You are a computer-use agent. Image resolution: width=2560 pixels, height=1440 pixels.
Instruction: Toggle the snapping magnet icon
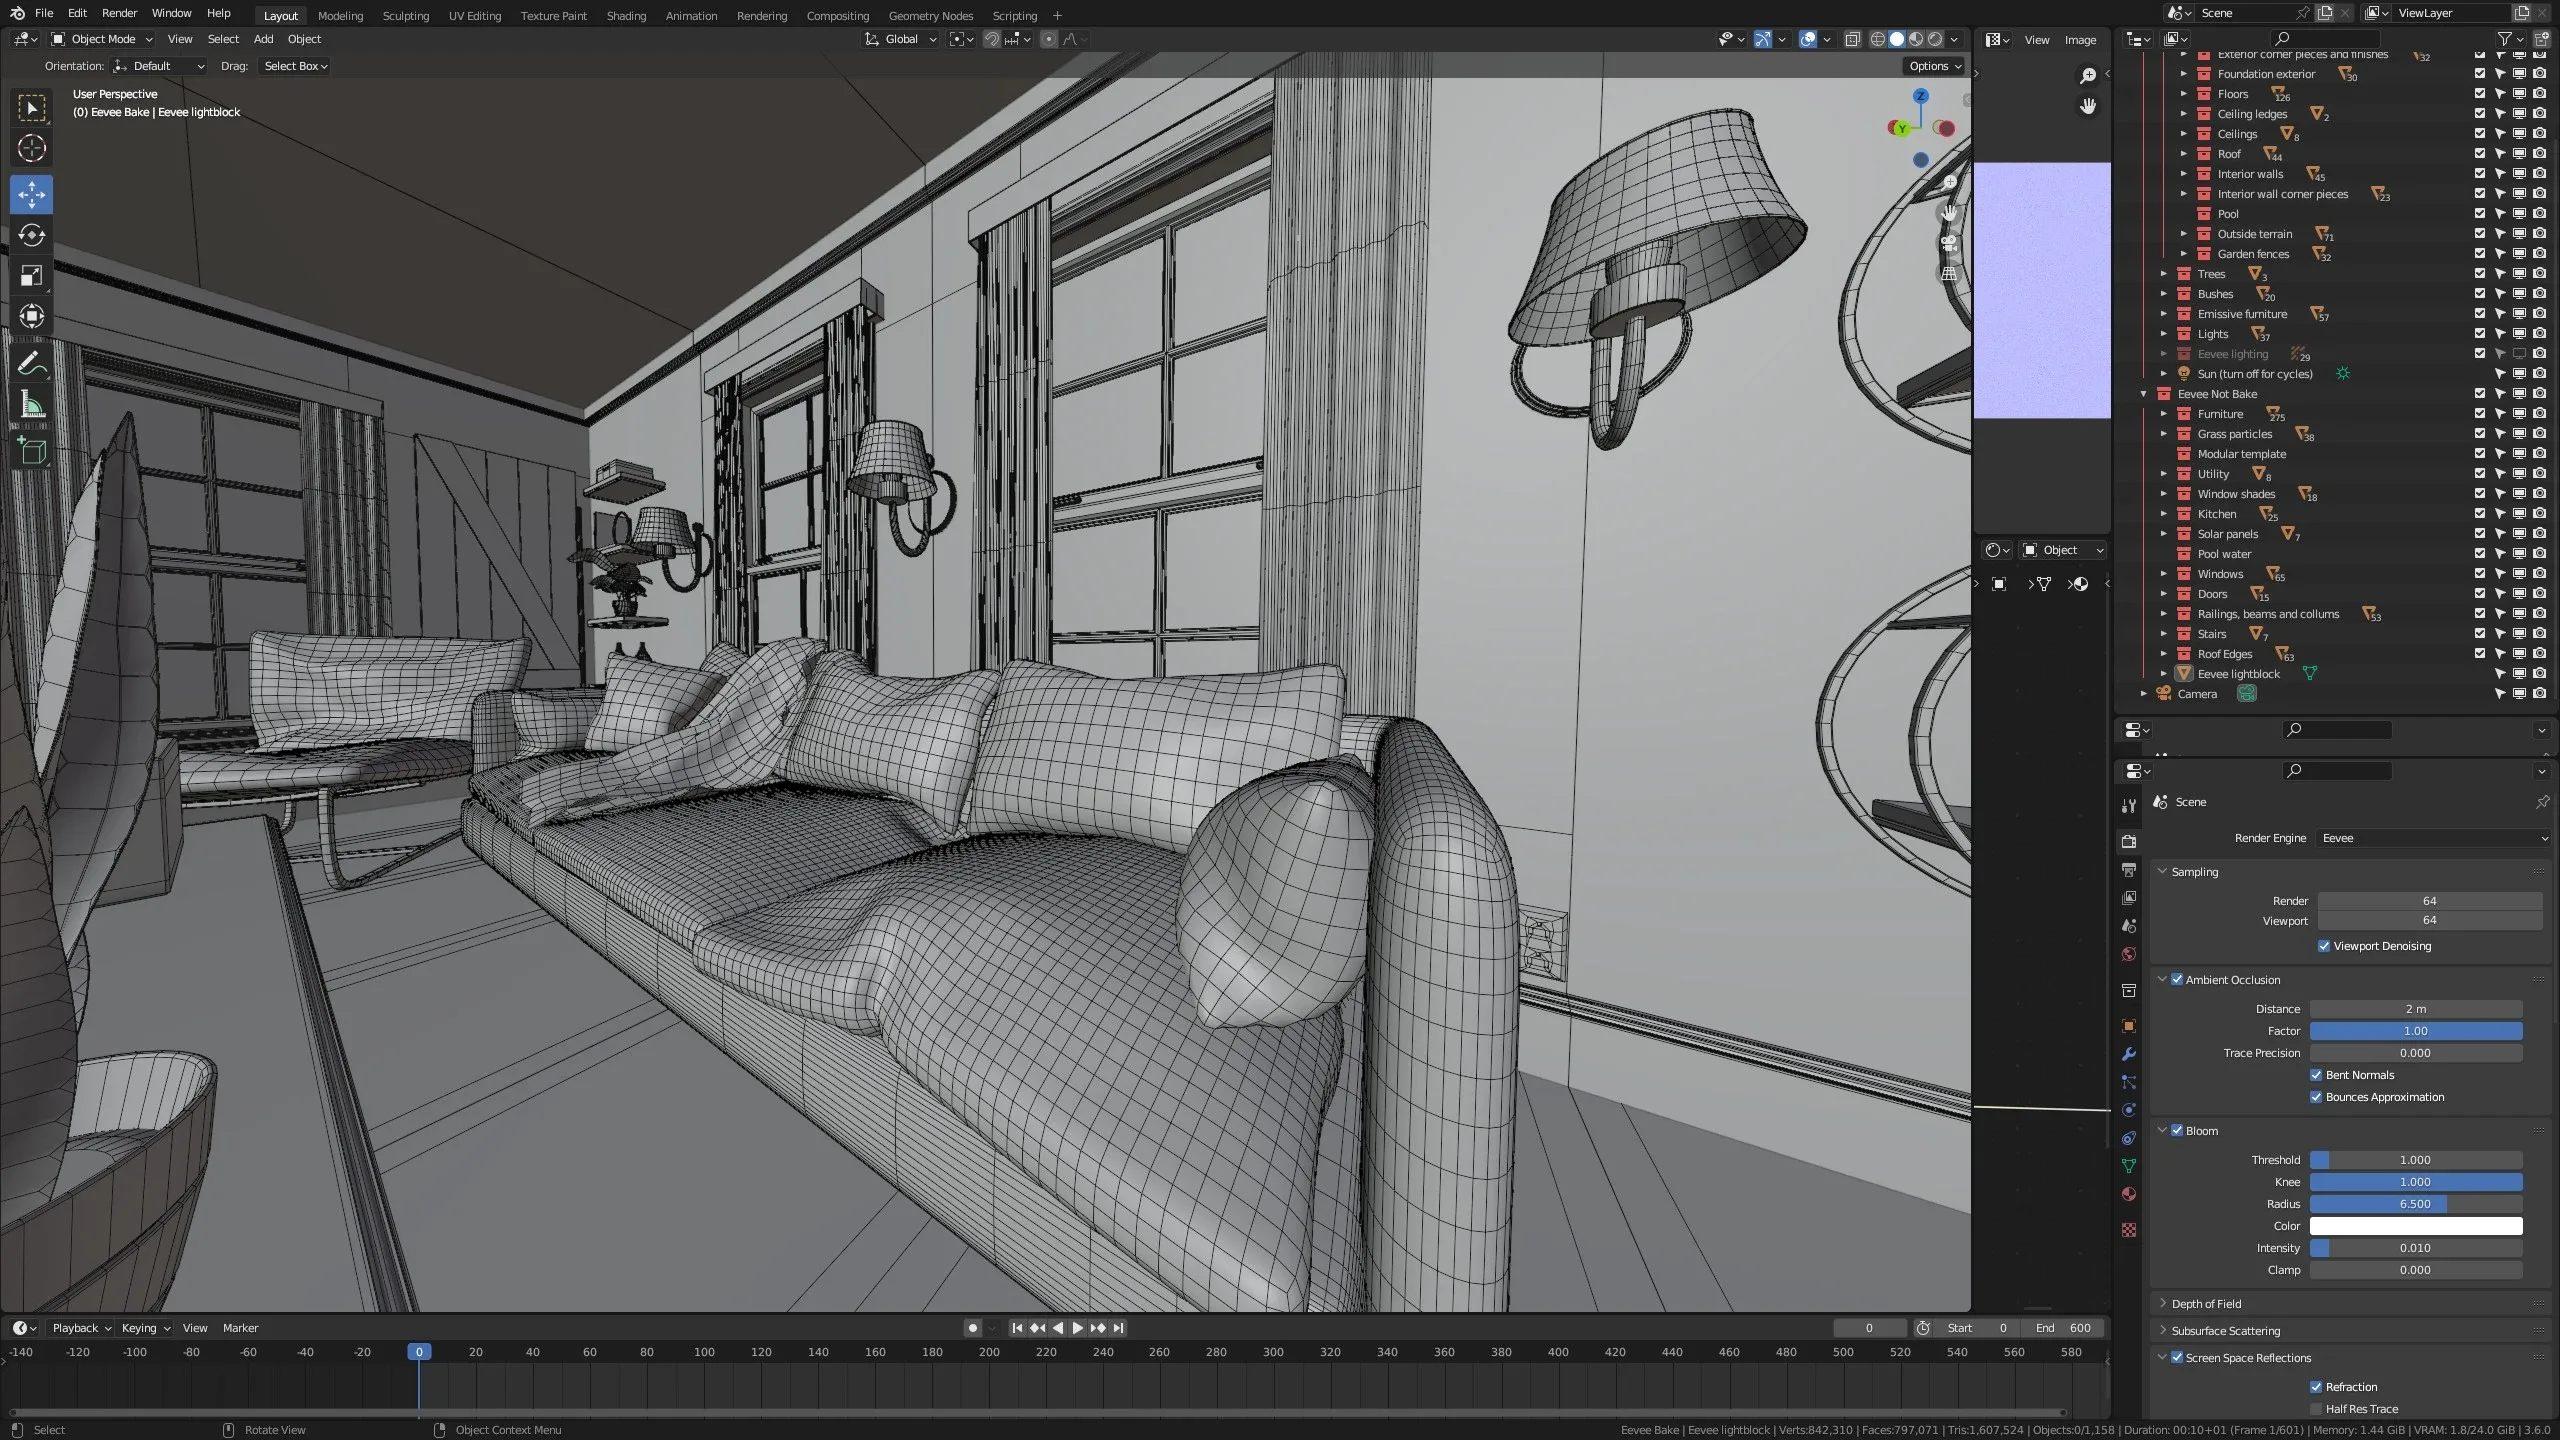pyautogui.click(x=992, y=39)
